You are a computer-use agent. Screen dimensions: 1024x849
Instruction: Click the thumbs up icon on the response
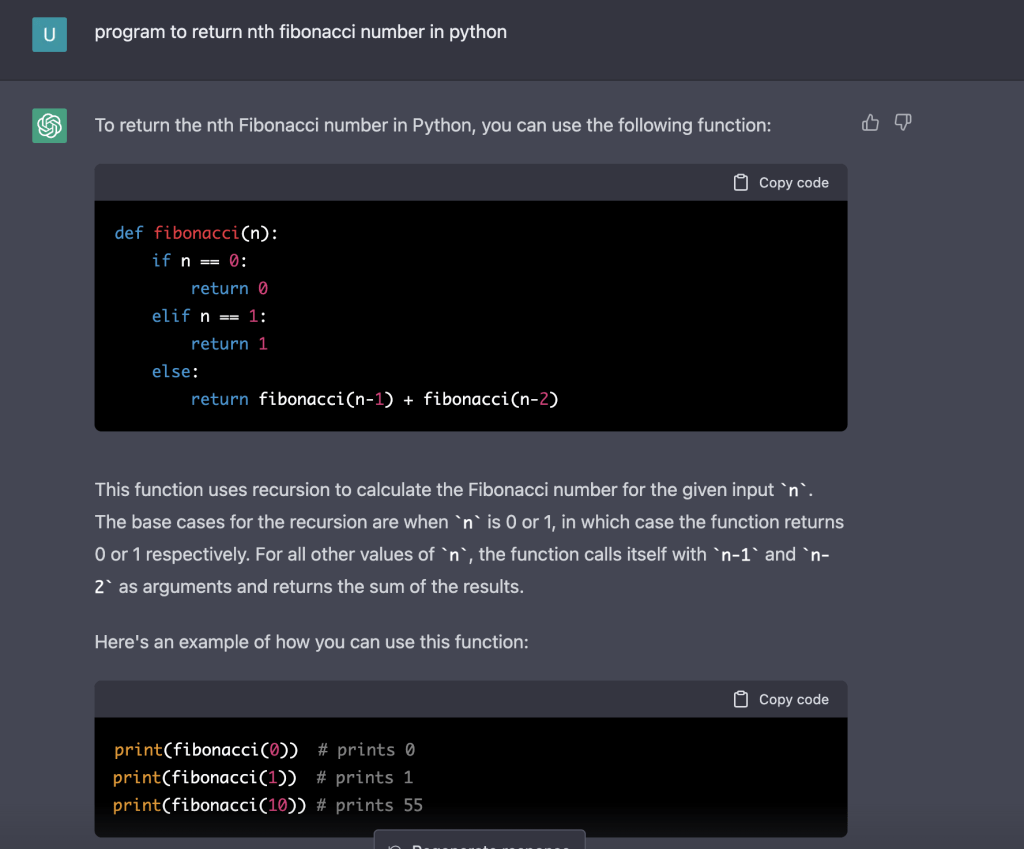(x=870, y=123)
